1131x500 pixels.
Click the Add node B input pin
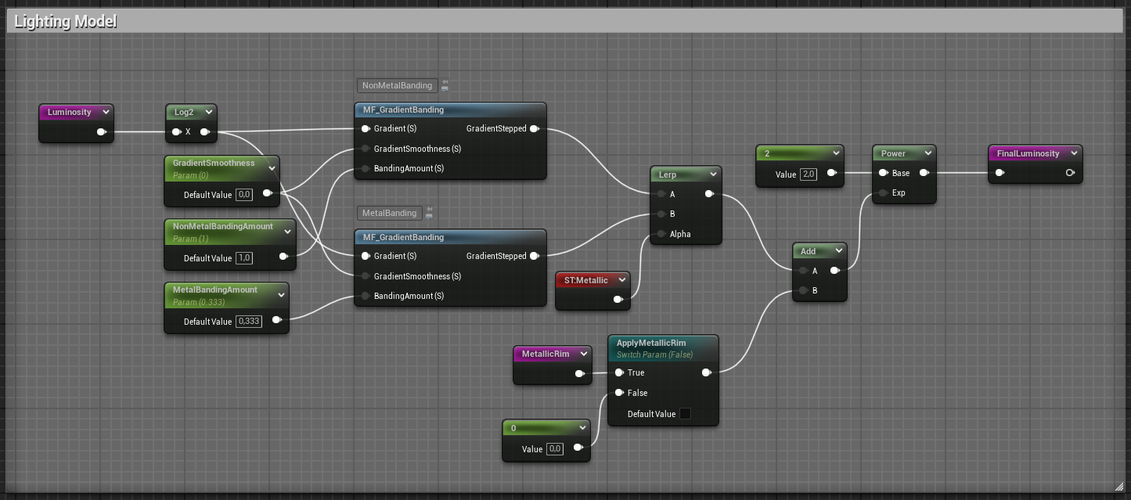click(802, 290)
